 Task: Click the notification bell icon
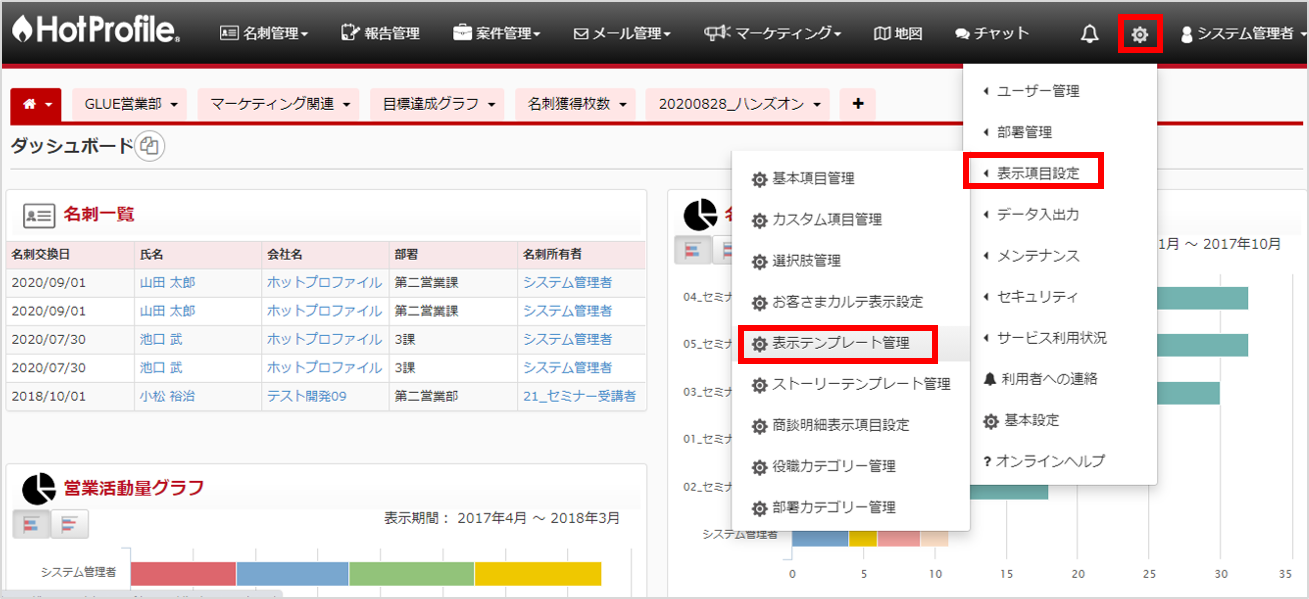point(1090,35)
